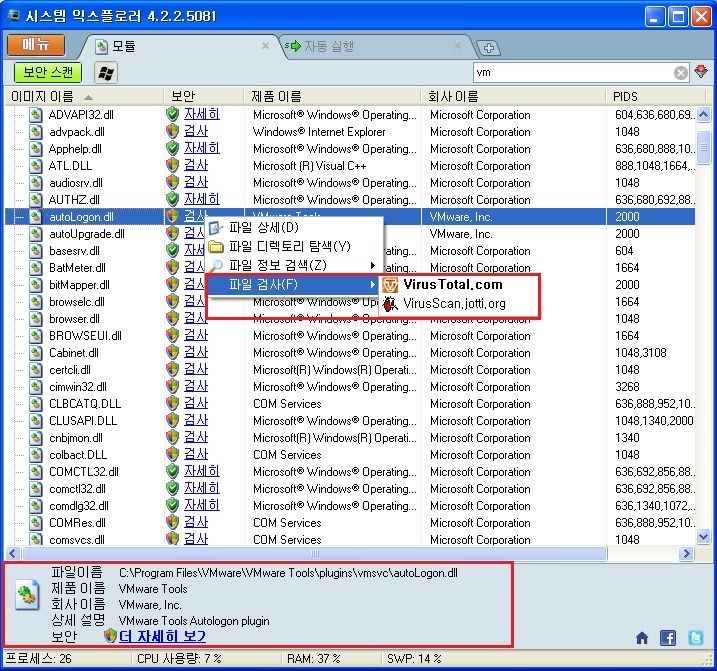Click the large file icon in details panel
The image size is (717, 671).
pyautogui.click(x=28, y=595)
